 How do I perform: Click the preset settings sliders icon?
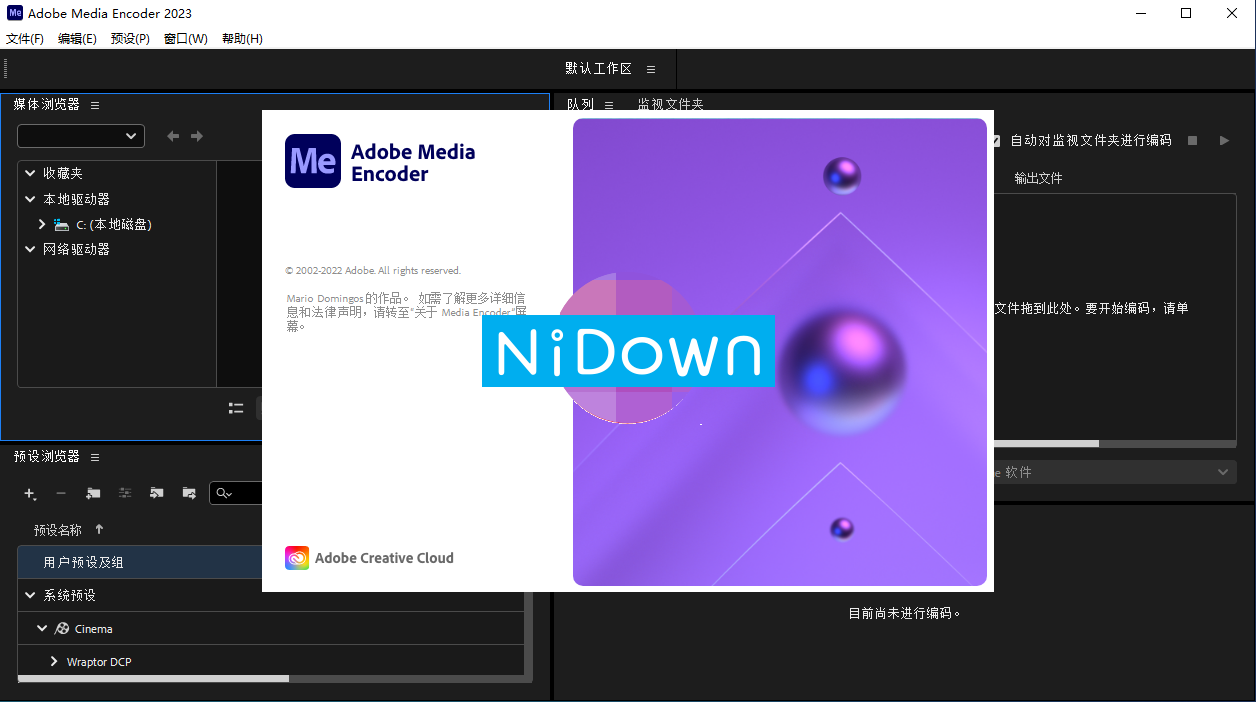(125, 493)
